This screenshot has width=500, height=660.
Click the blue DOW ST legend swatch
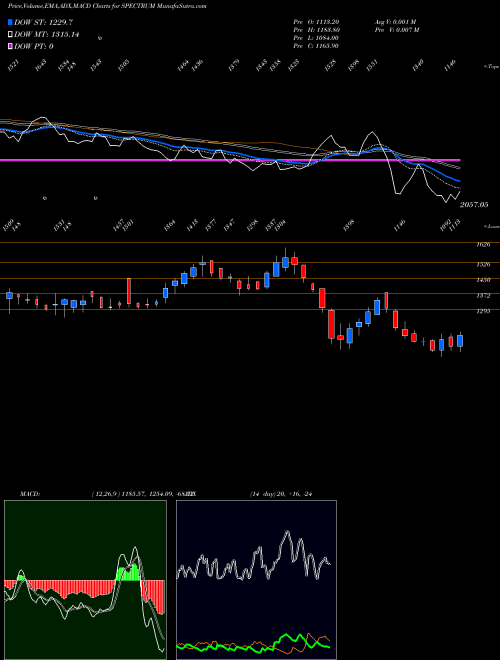click(x=11, y=22)
